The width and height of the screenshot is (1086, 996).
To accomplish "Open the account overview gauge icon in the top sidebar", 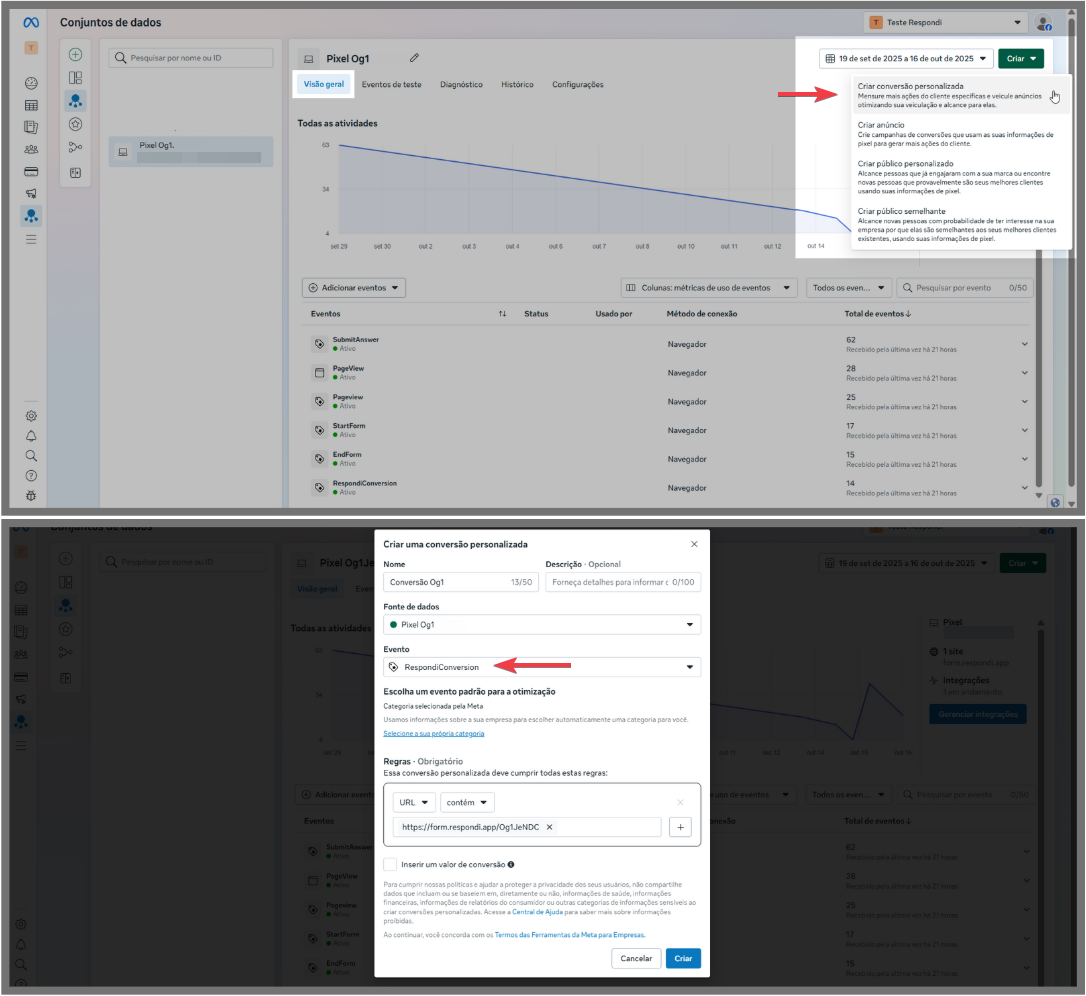I will tap(31, 83).
